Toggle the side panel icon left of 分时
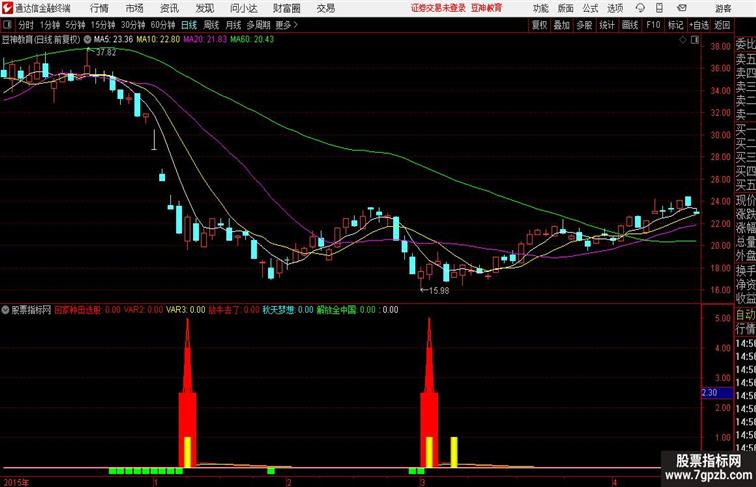 pos(7,25)
